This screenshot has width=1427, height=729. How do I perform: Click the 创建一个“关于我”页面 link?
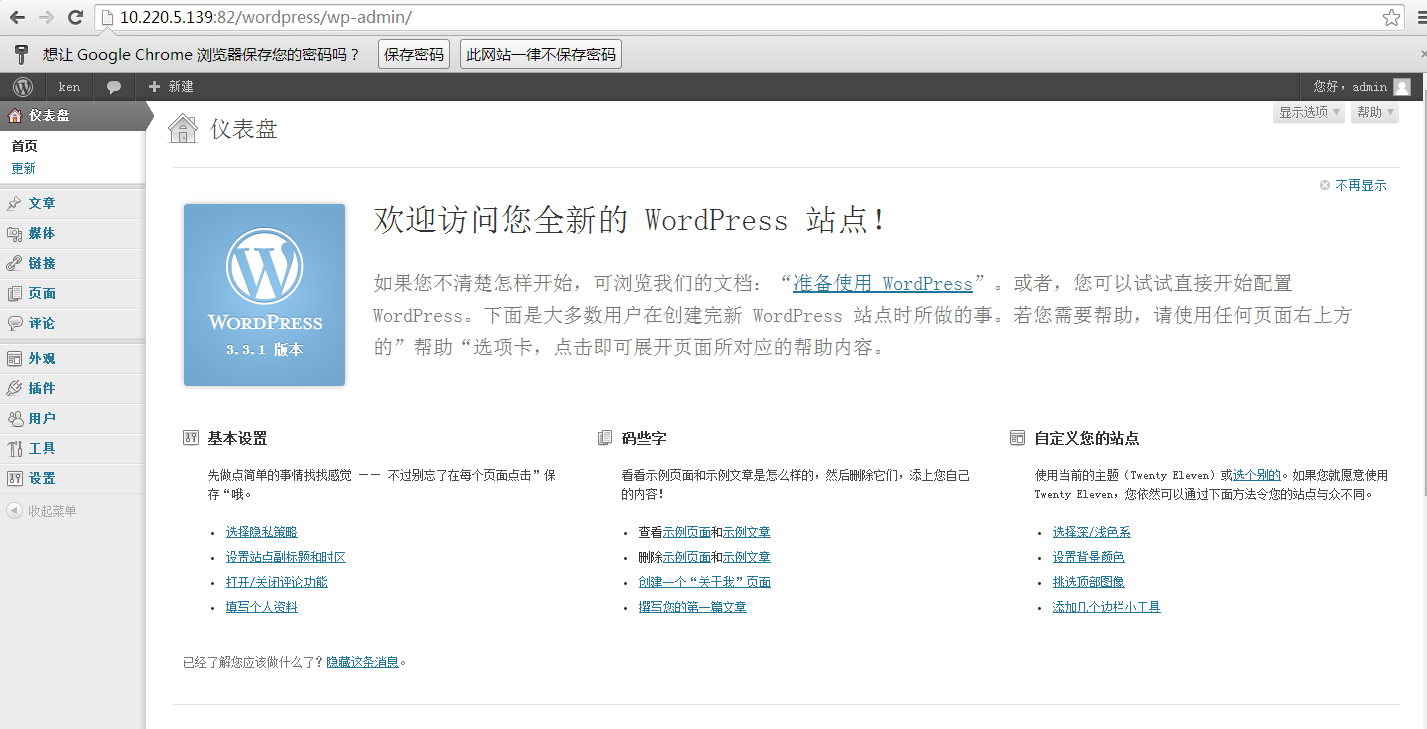(x=705, y=582)
